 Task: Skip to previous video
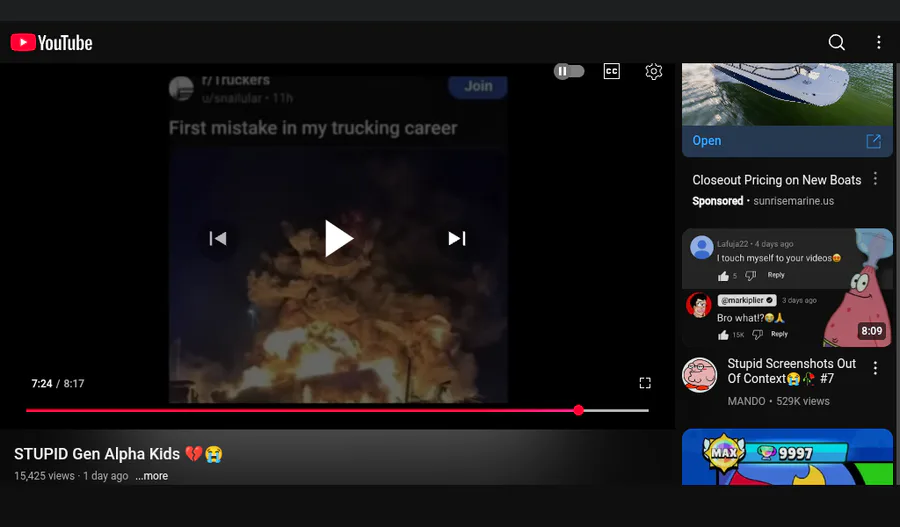(218, 238)
